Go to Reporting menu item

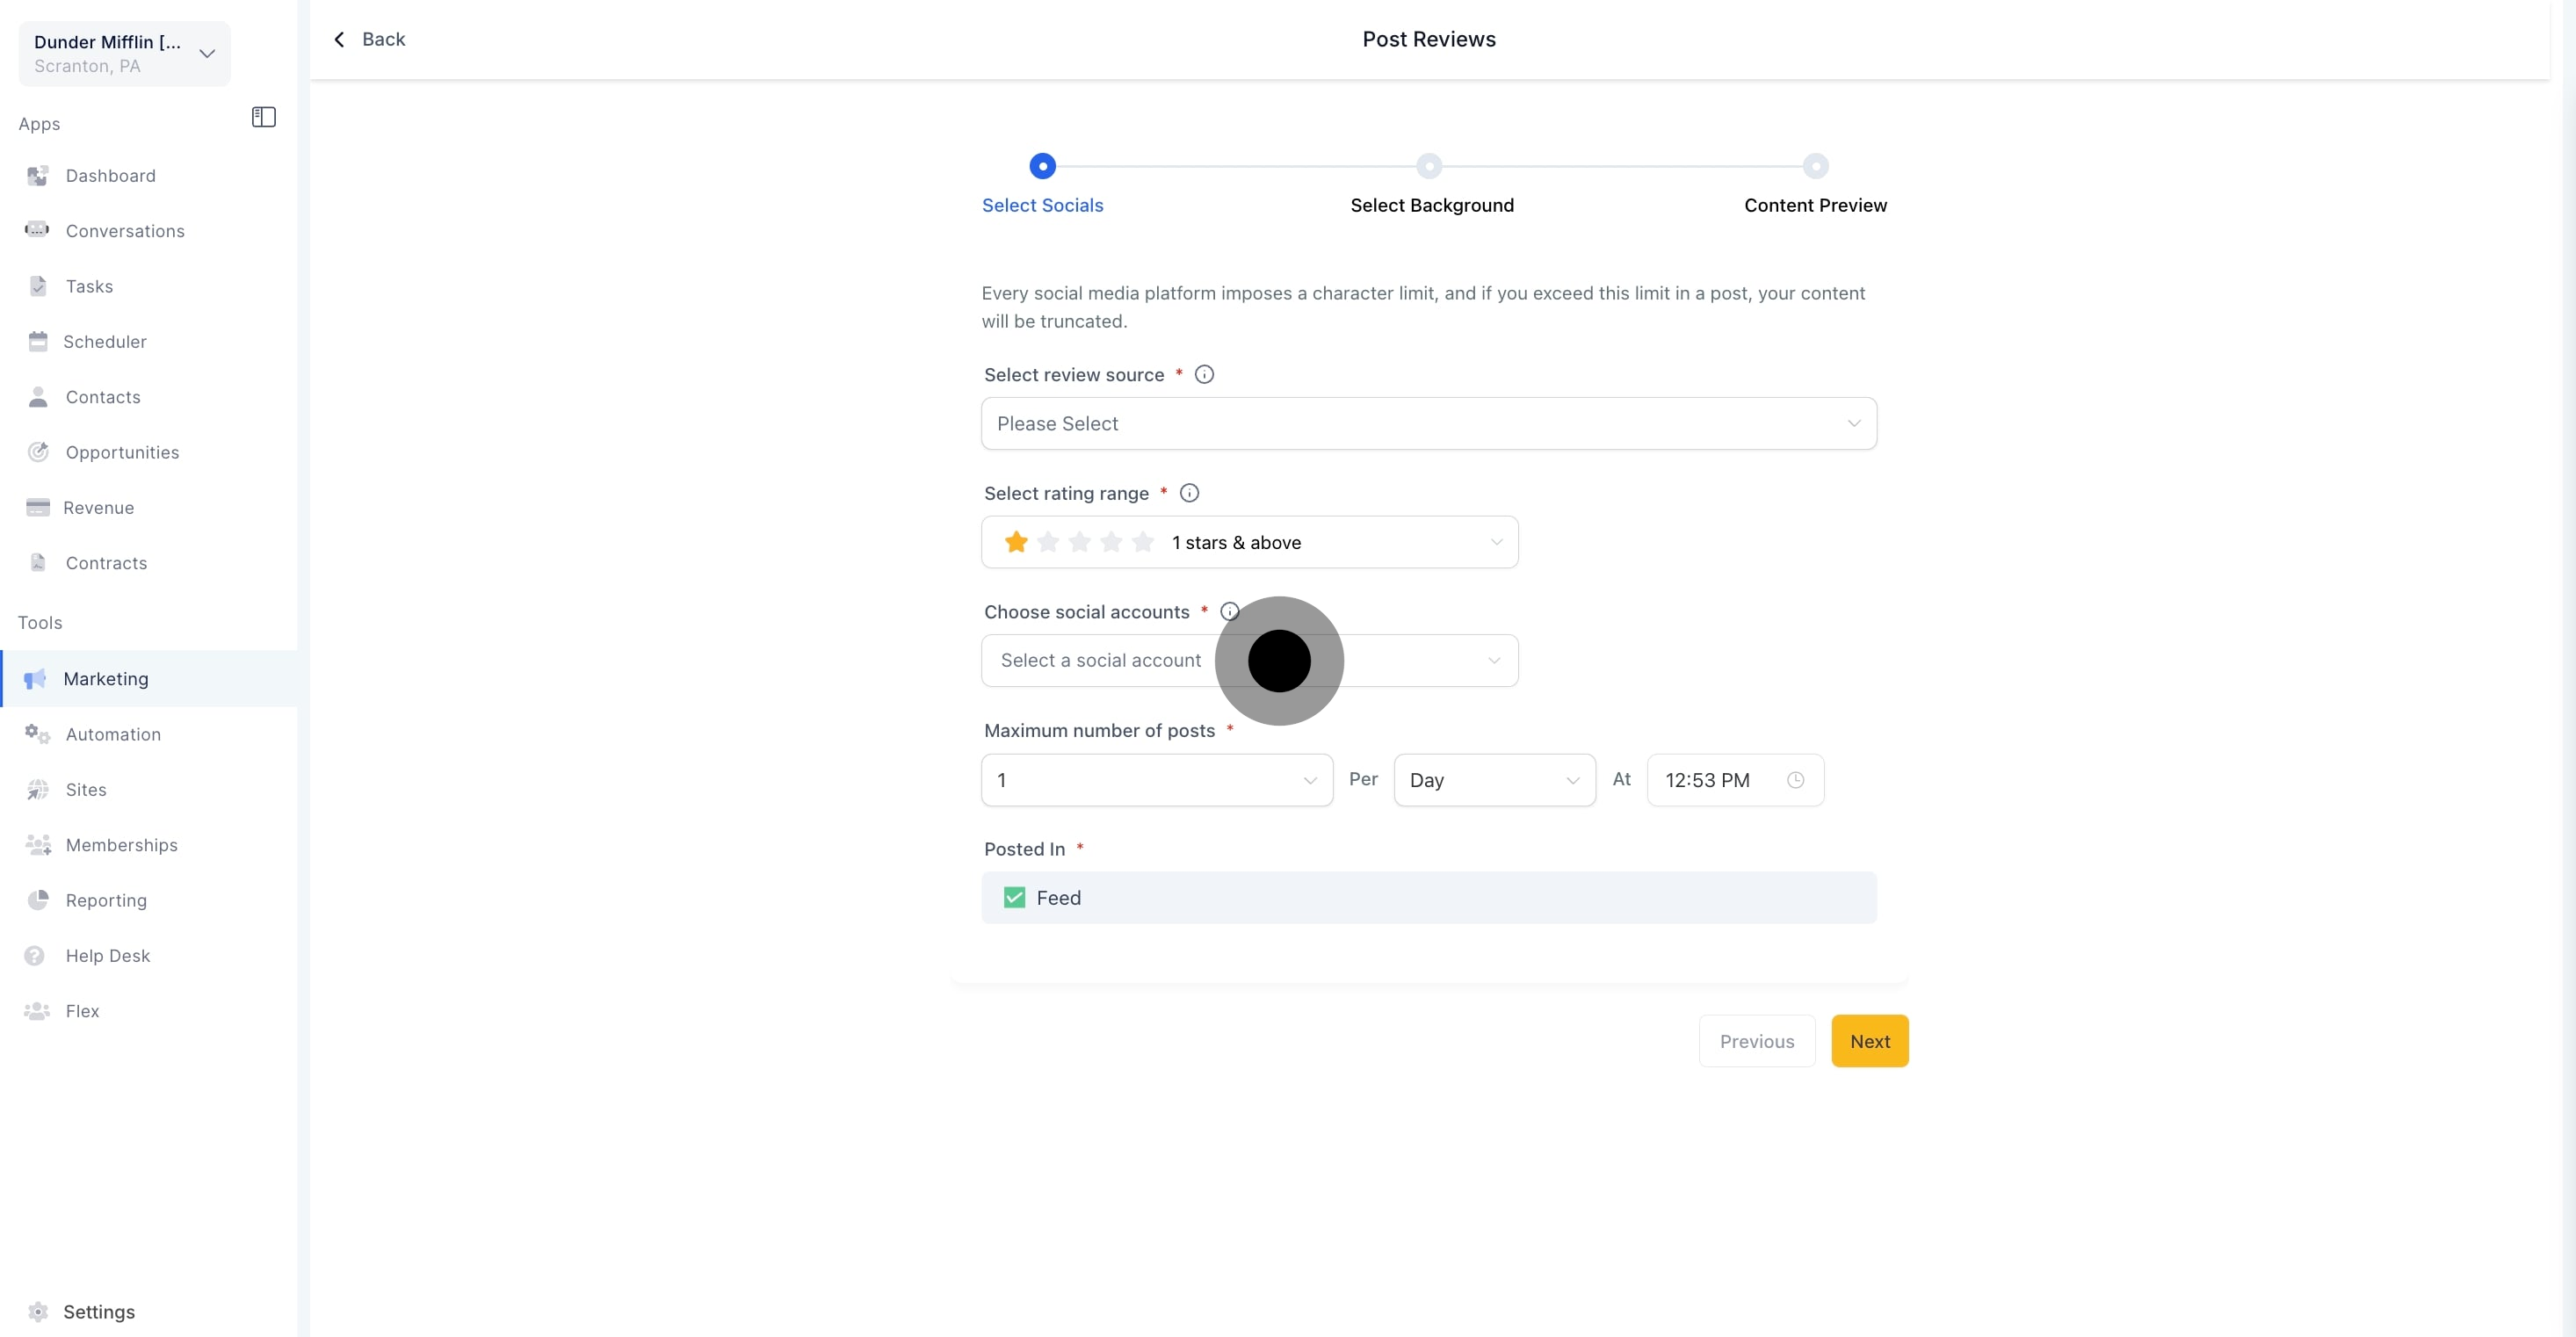106,900
